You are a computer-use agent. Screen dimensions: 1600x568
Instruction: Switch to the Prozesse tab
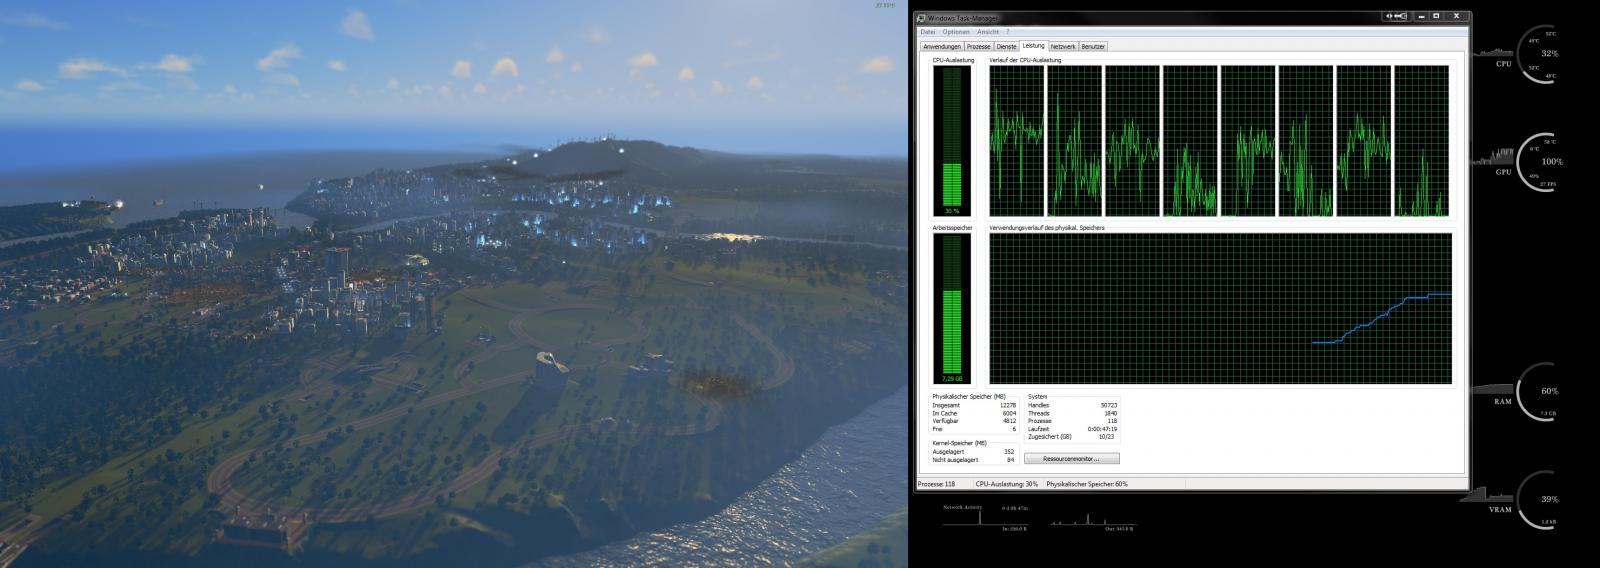(x=979, y=46)
